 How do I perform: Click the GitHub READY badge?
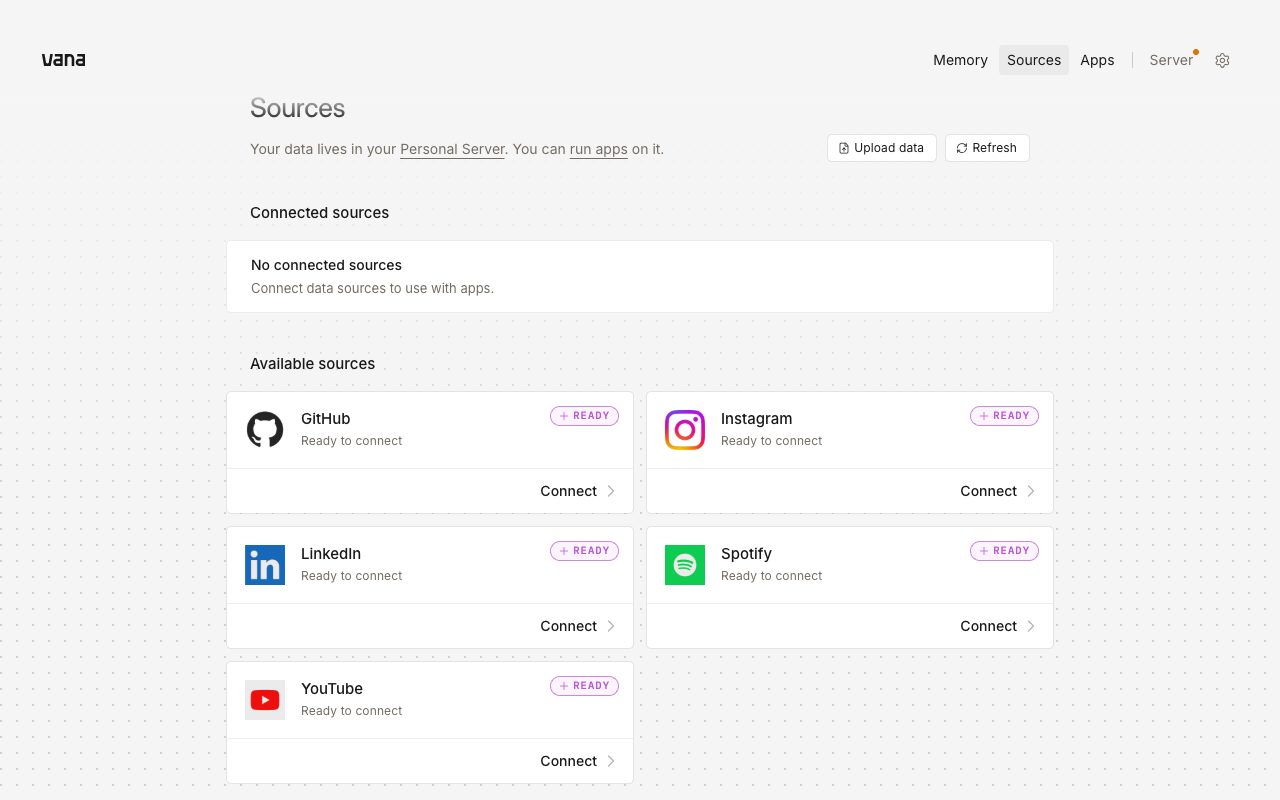click(584, 416)
